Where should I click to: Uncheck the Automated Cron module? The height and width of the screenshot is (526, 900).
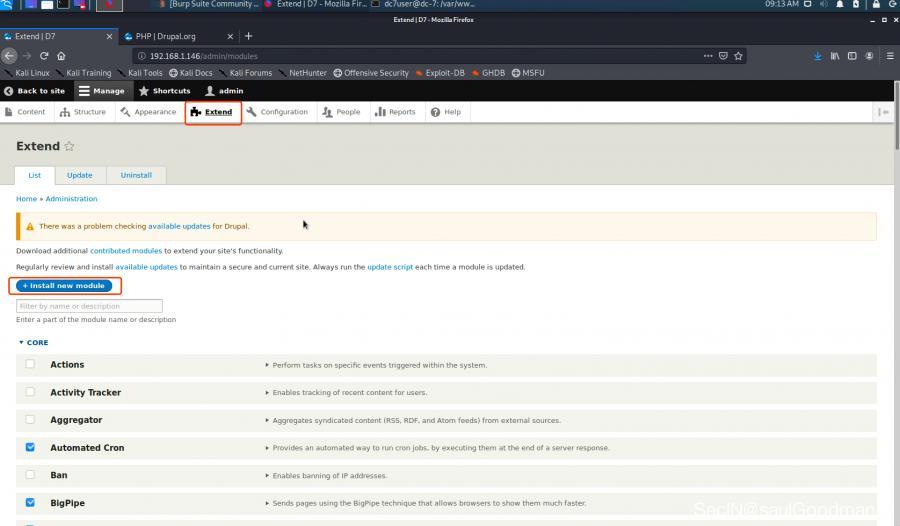[x=30, y=447]
